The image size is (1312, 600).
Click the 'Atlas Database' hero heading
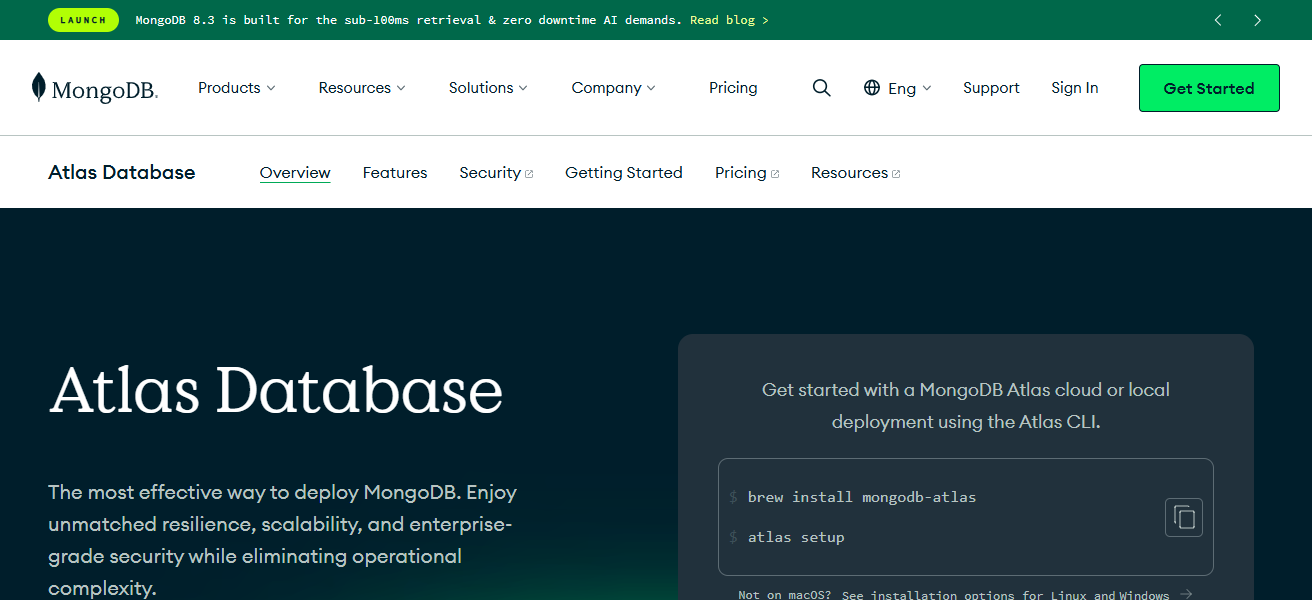click(x=276, y=390)
